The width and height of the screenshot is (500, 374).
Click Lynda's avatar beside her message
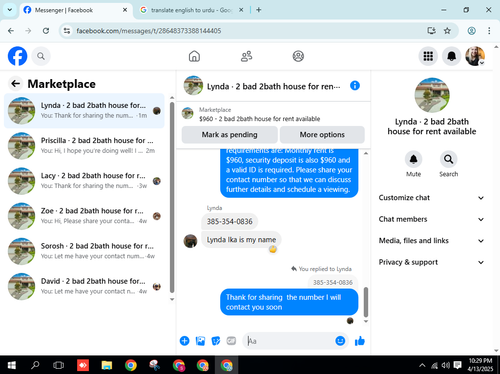coord(190,241)
